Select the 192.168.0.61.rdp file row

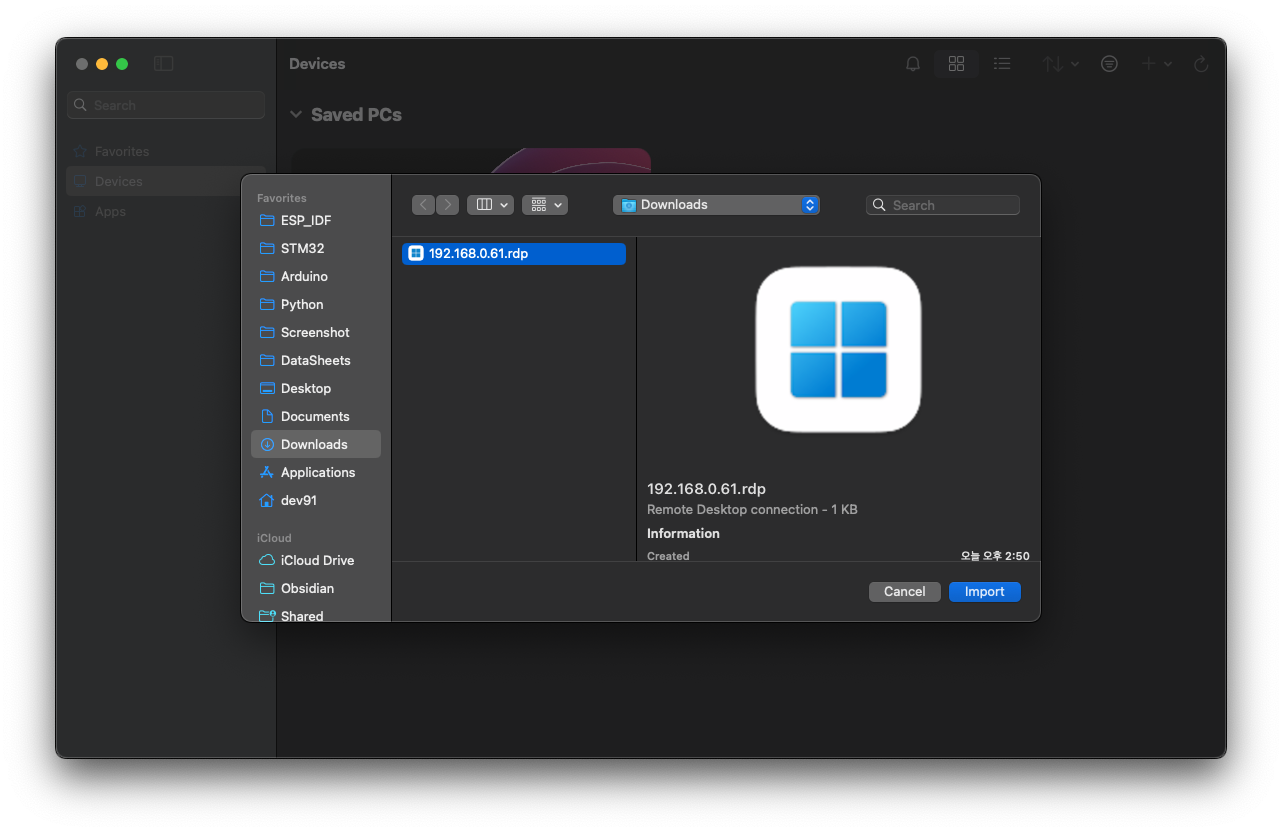514,254
